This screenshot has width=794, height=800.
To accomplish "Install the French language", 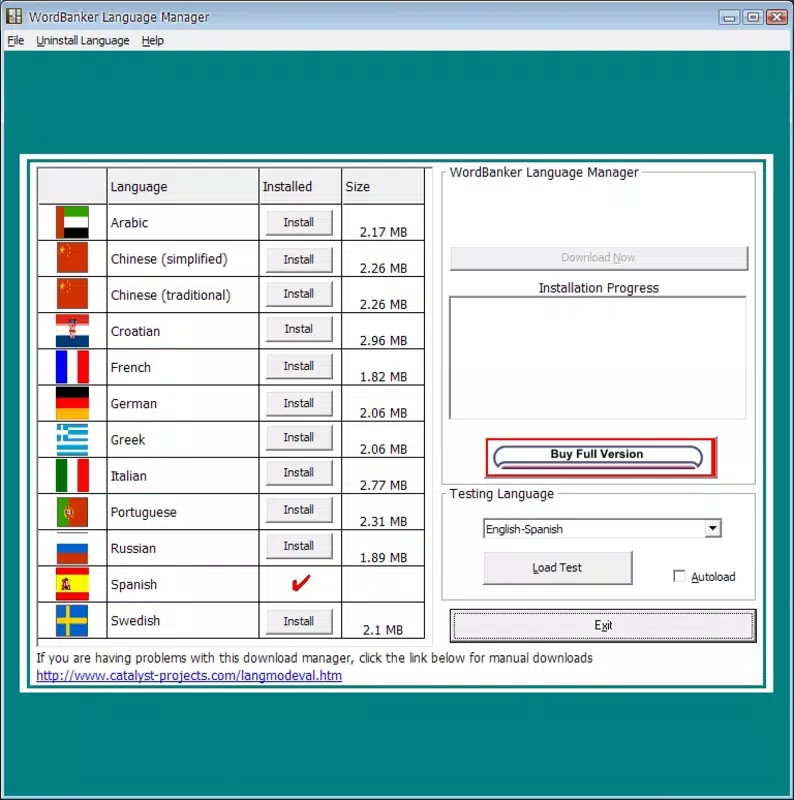I will (x=299, y=366).
